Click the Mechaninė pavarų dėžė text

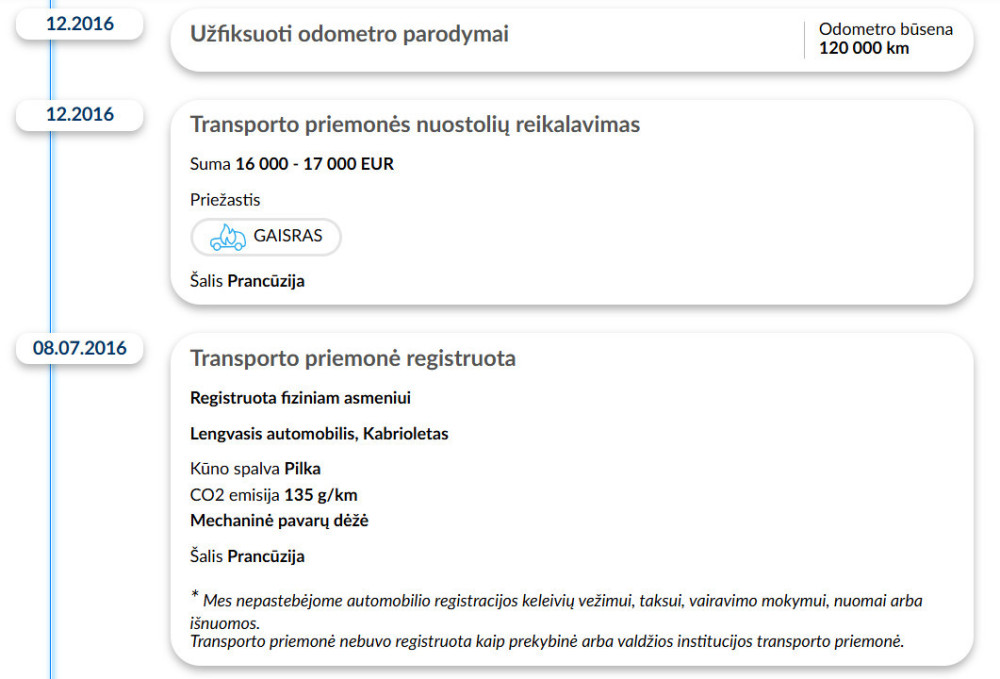point(280,520)
